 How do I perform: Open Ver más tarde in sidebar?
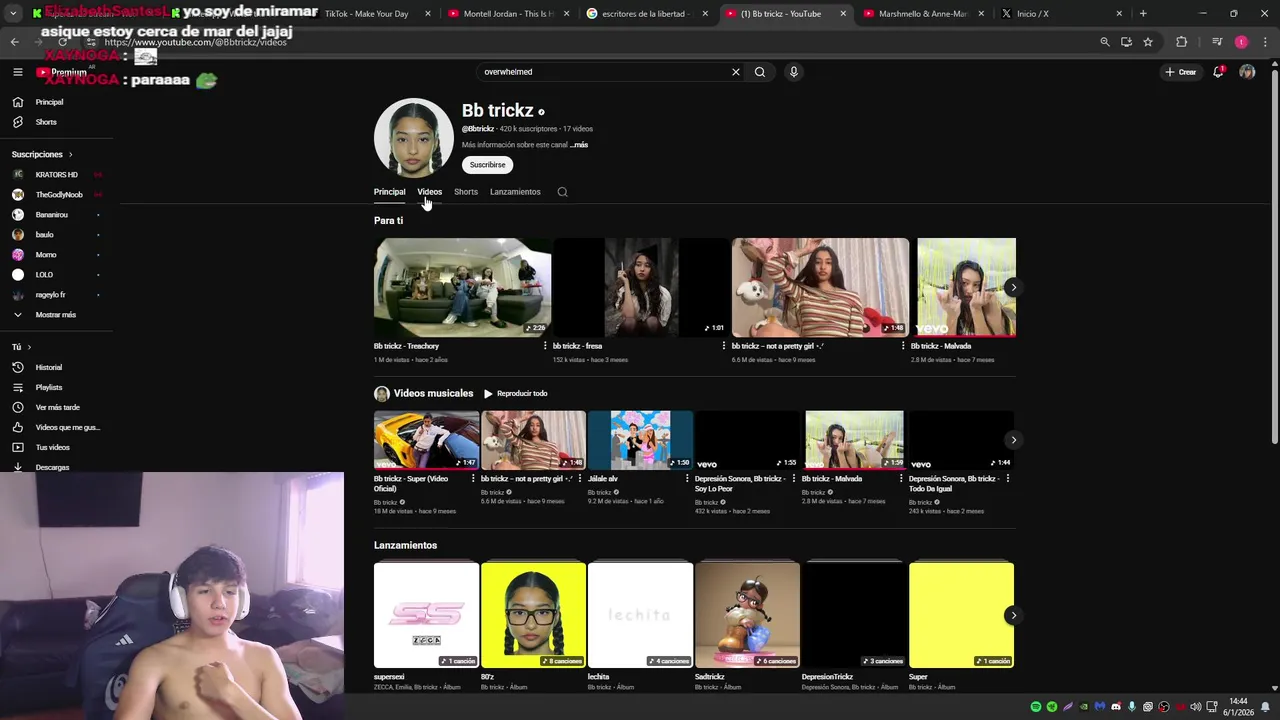[x=55, y=407]
